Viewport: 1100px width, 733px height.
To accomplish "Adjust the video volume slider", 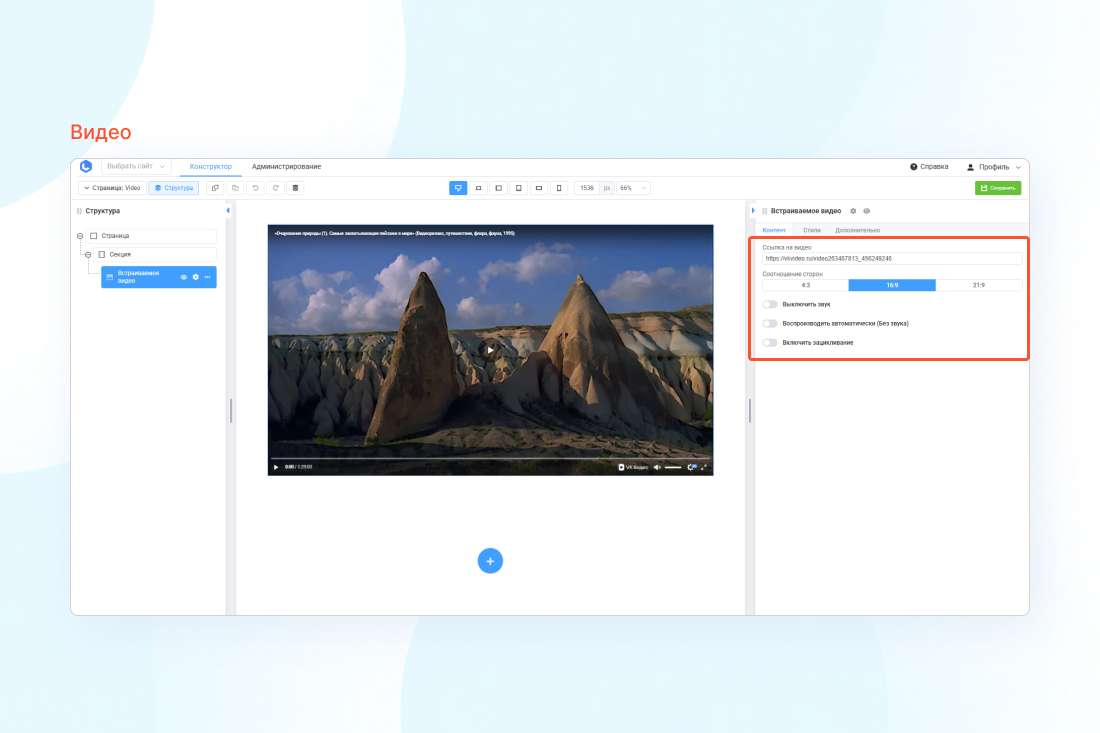I will click(x=673, y=467).
